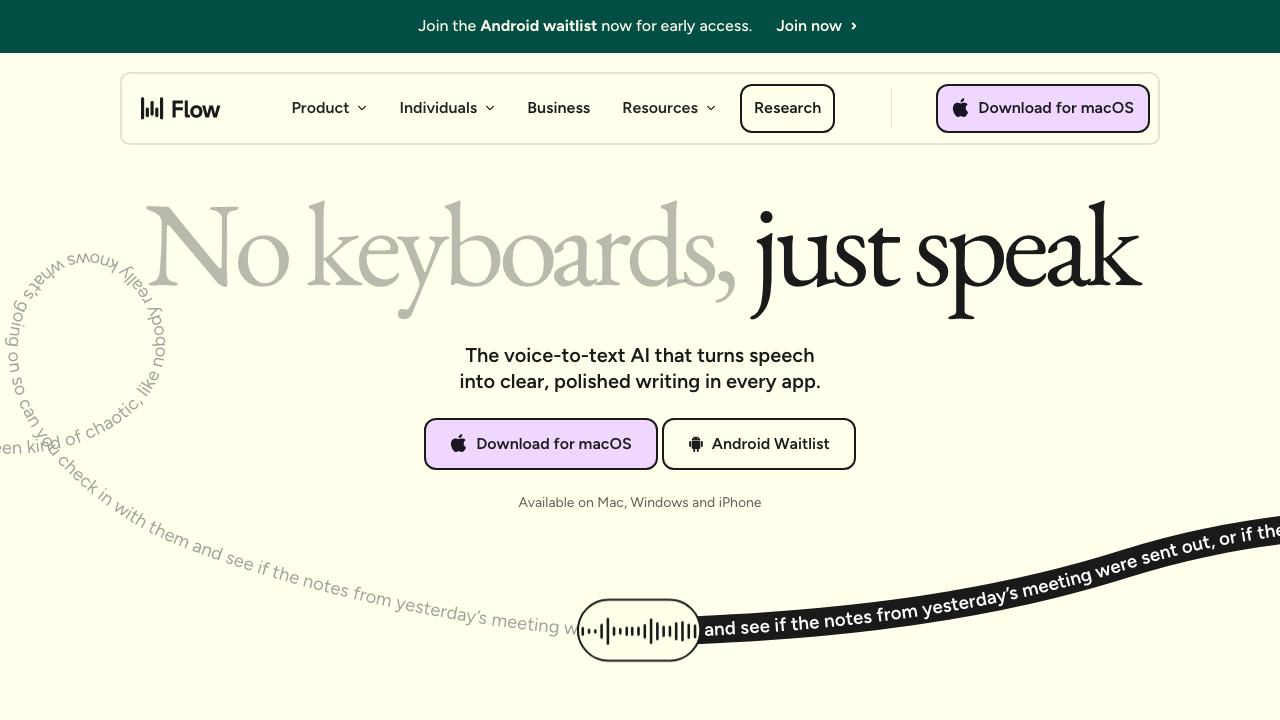Expand the Individuals dropdown chevron

(x=490, y=108)
